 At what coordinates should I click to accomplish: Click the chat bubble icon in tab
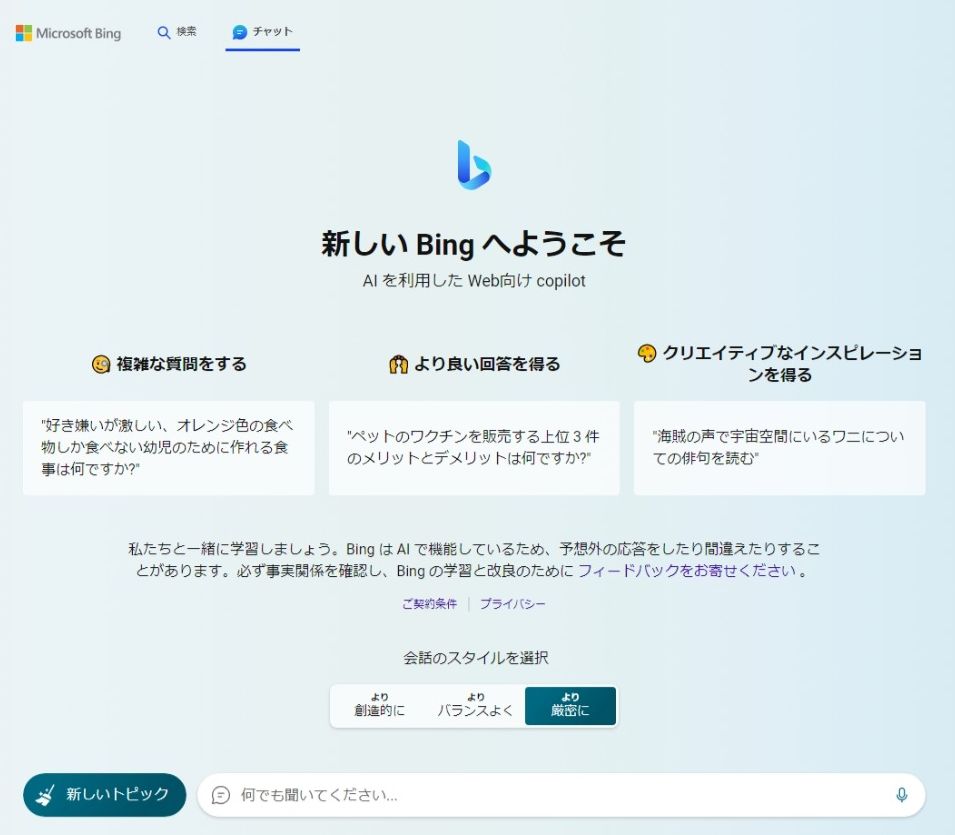coord(240,32)
